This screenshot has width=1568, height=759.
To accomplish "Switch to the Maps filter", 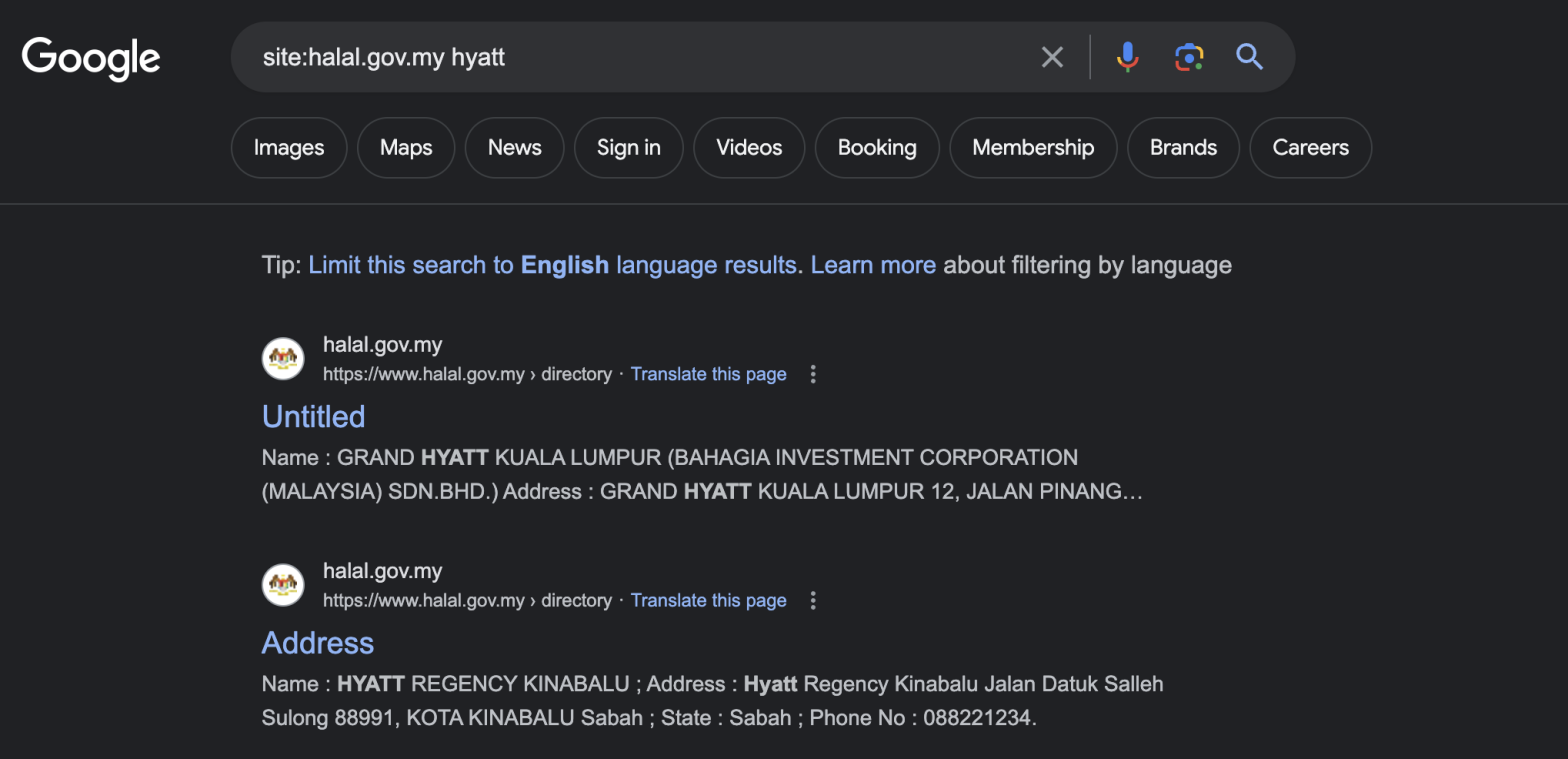I will 406,148.
